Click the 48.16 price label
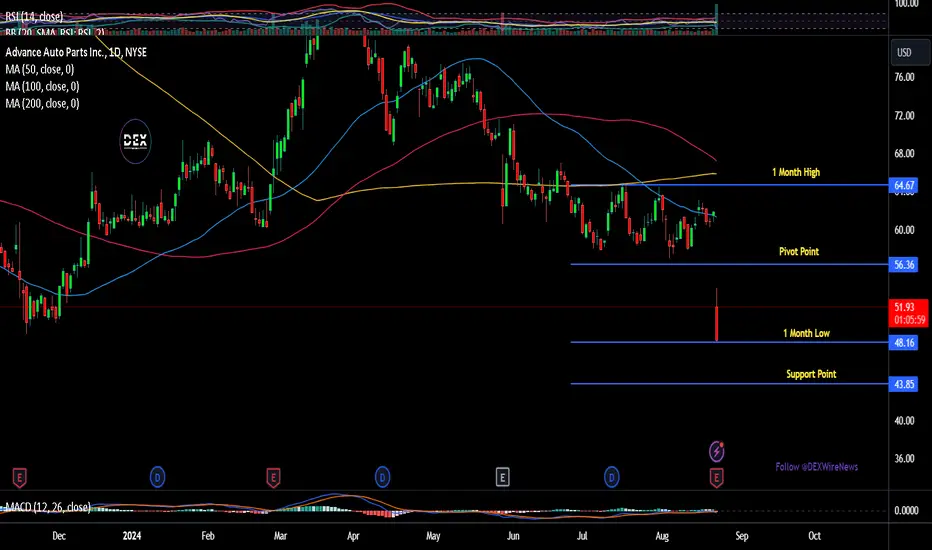Image resolution: width=932 pixels, height=550 pixels. 903,342
